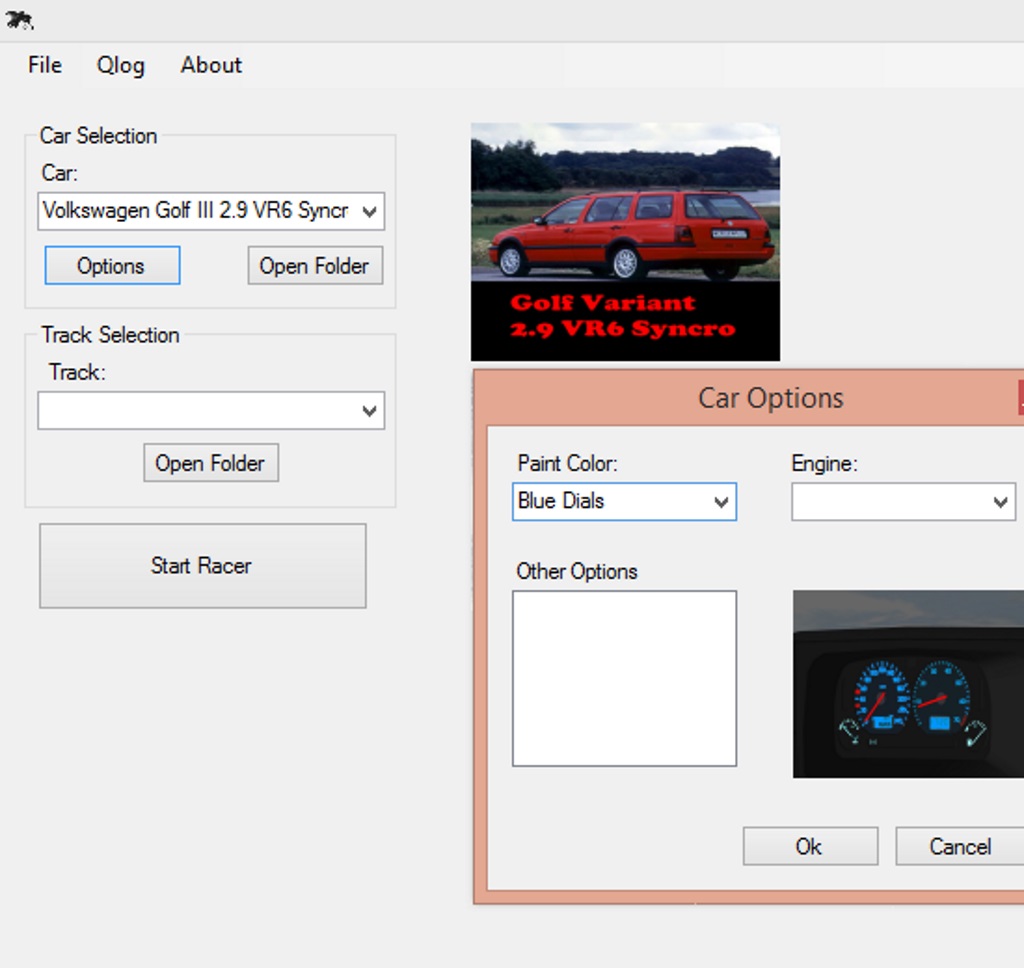Click the Golf Variant car preview image
The image size is (1024, 968).
[625, 242]
